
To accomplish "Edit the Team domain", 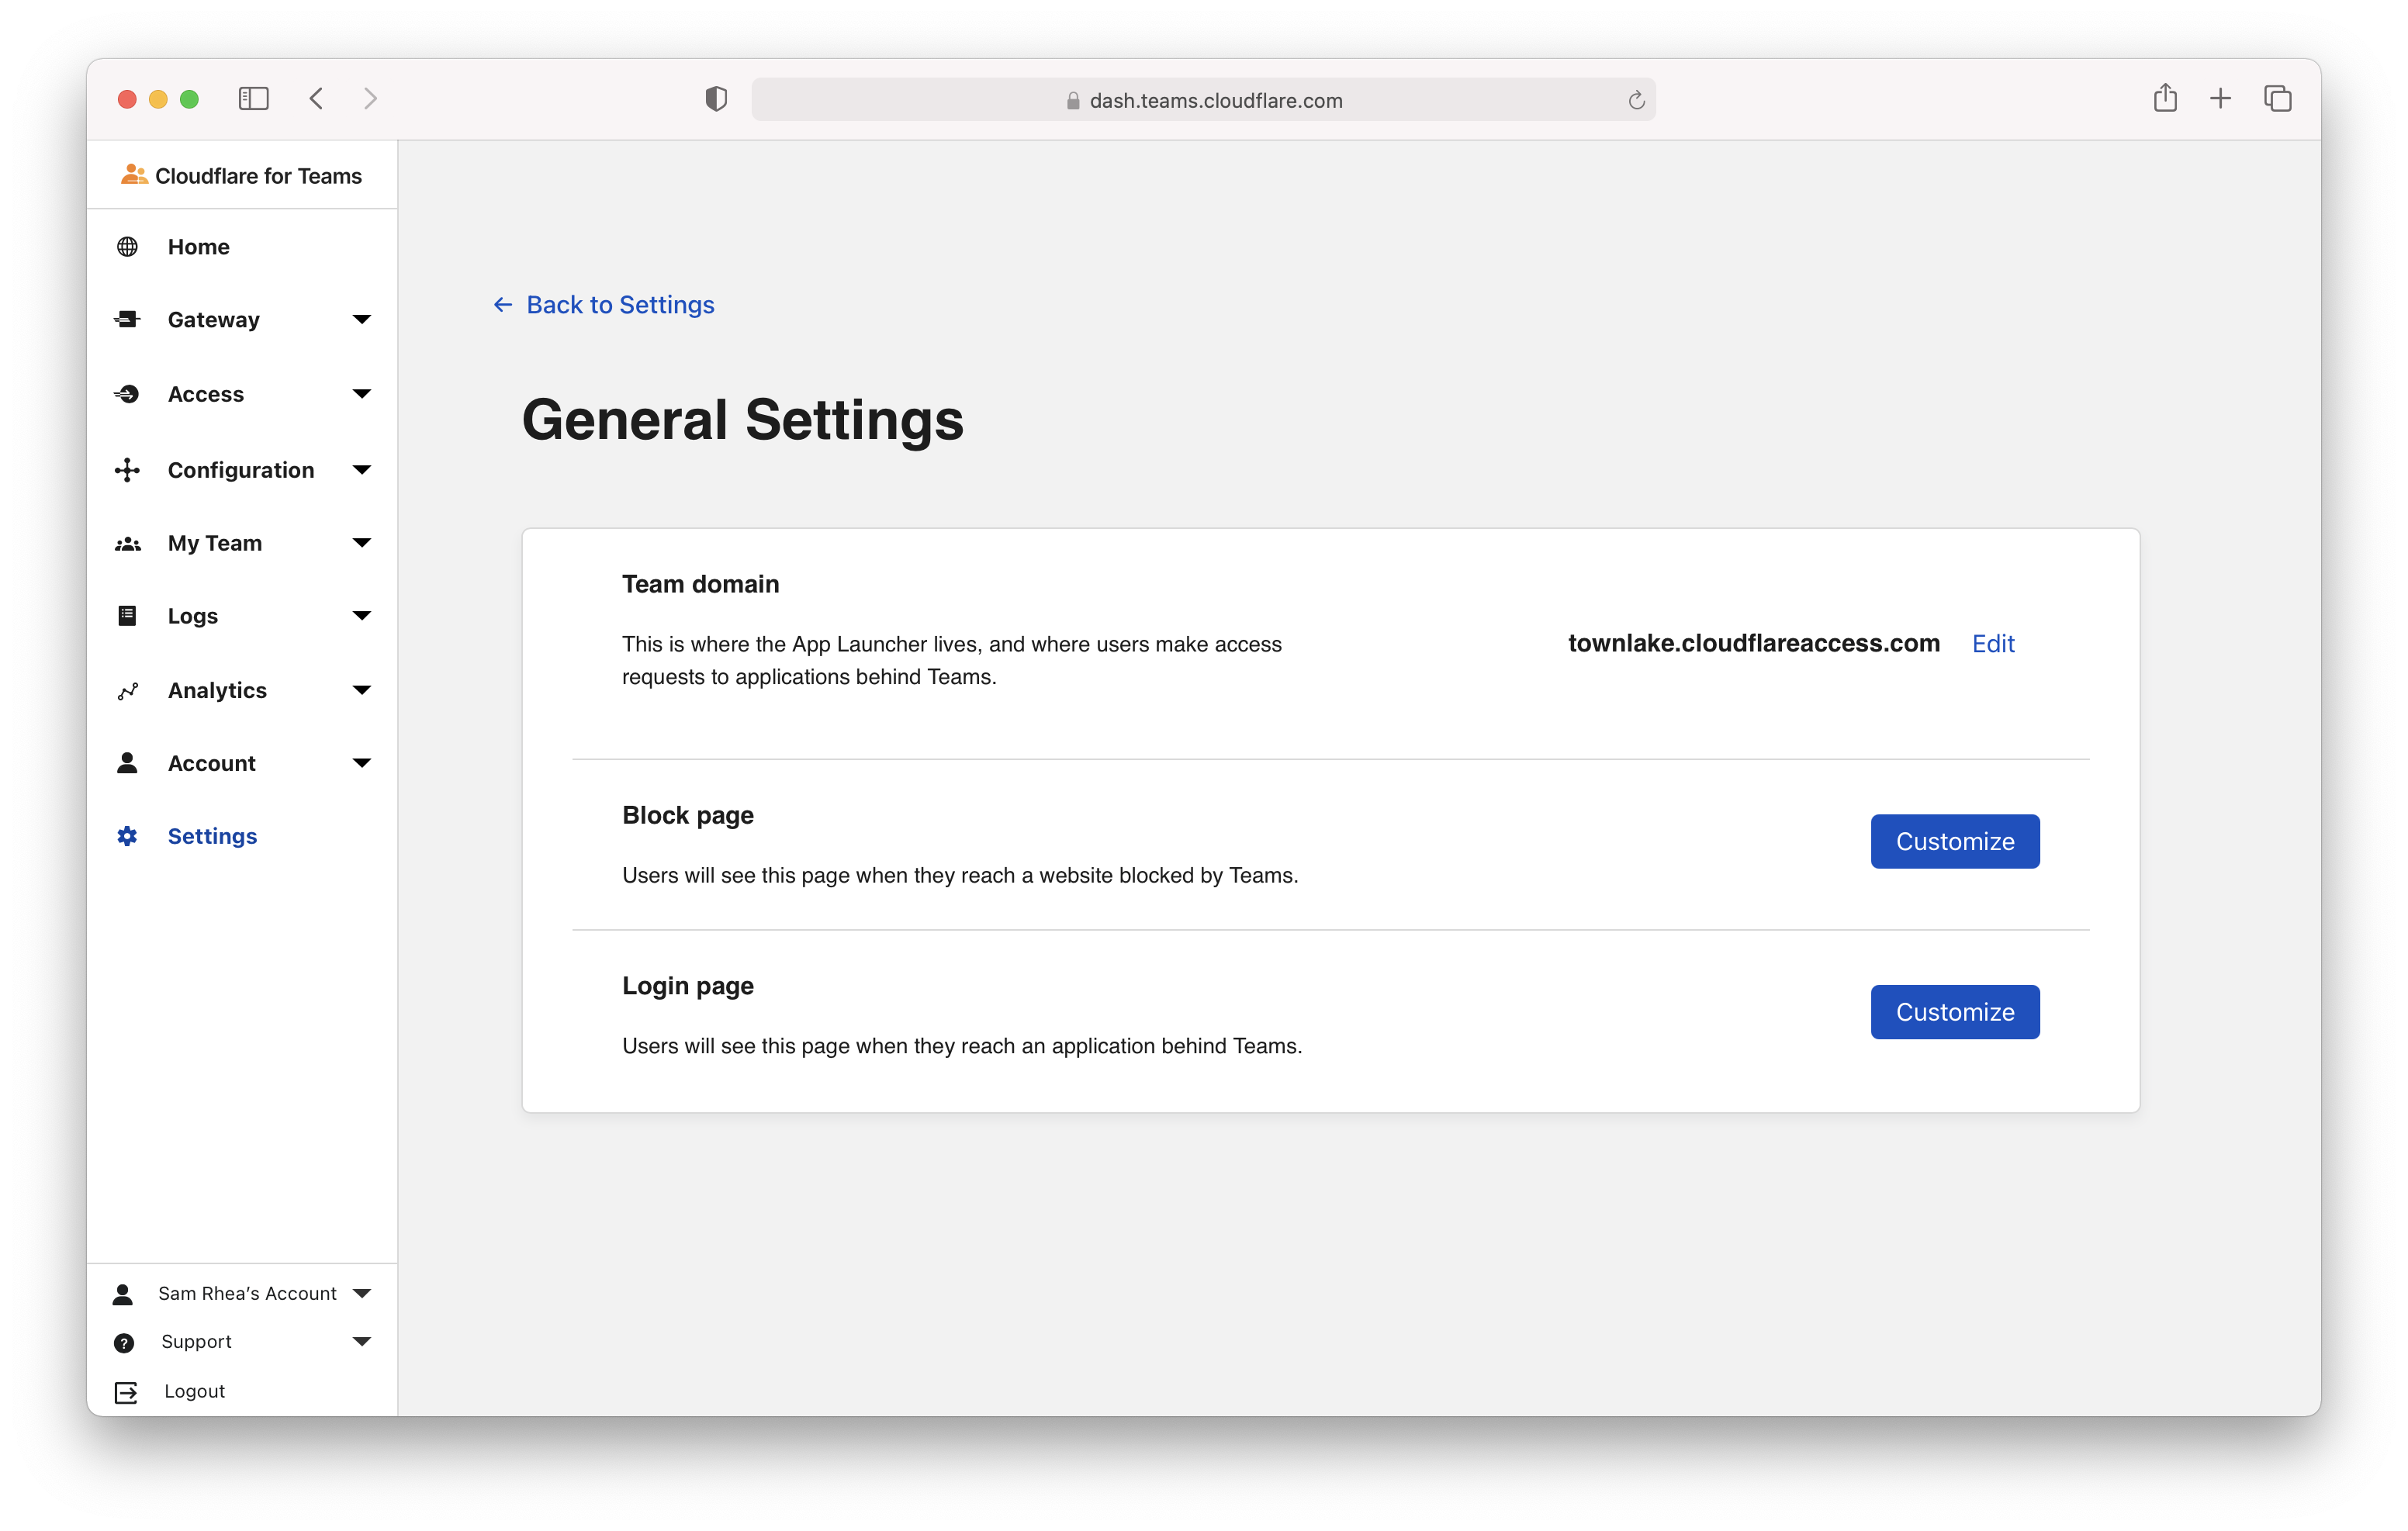I will point(1992,644).
